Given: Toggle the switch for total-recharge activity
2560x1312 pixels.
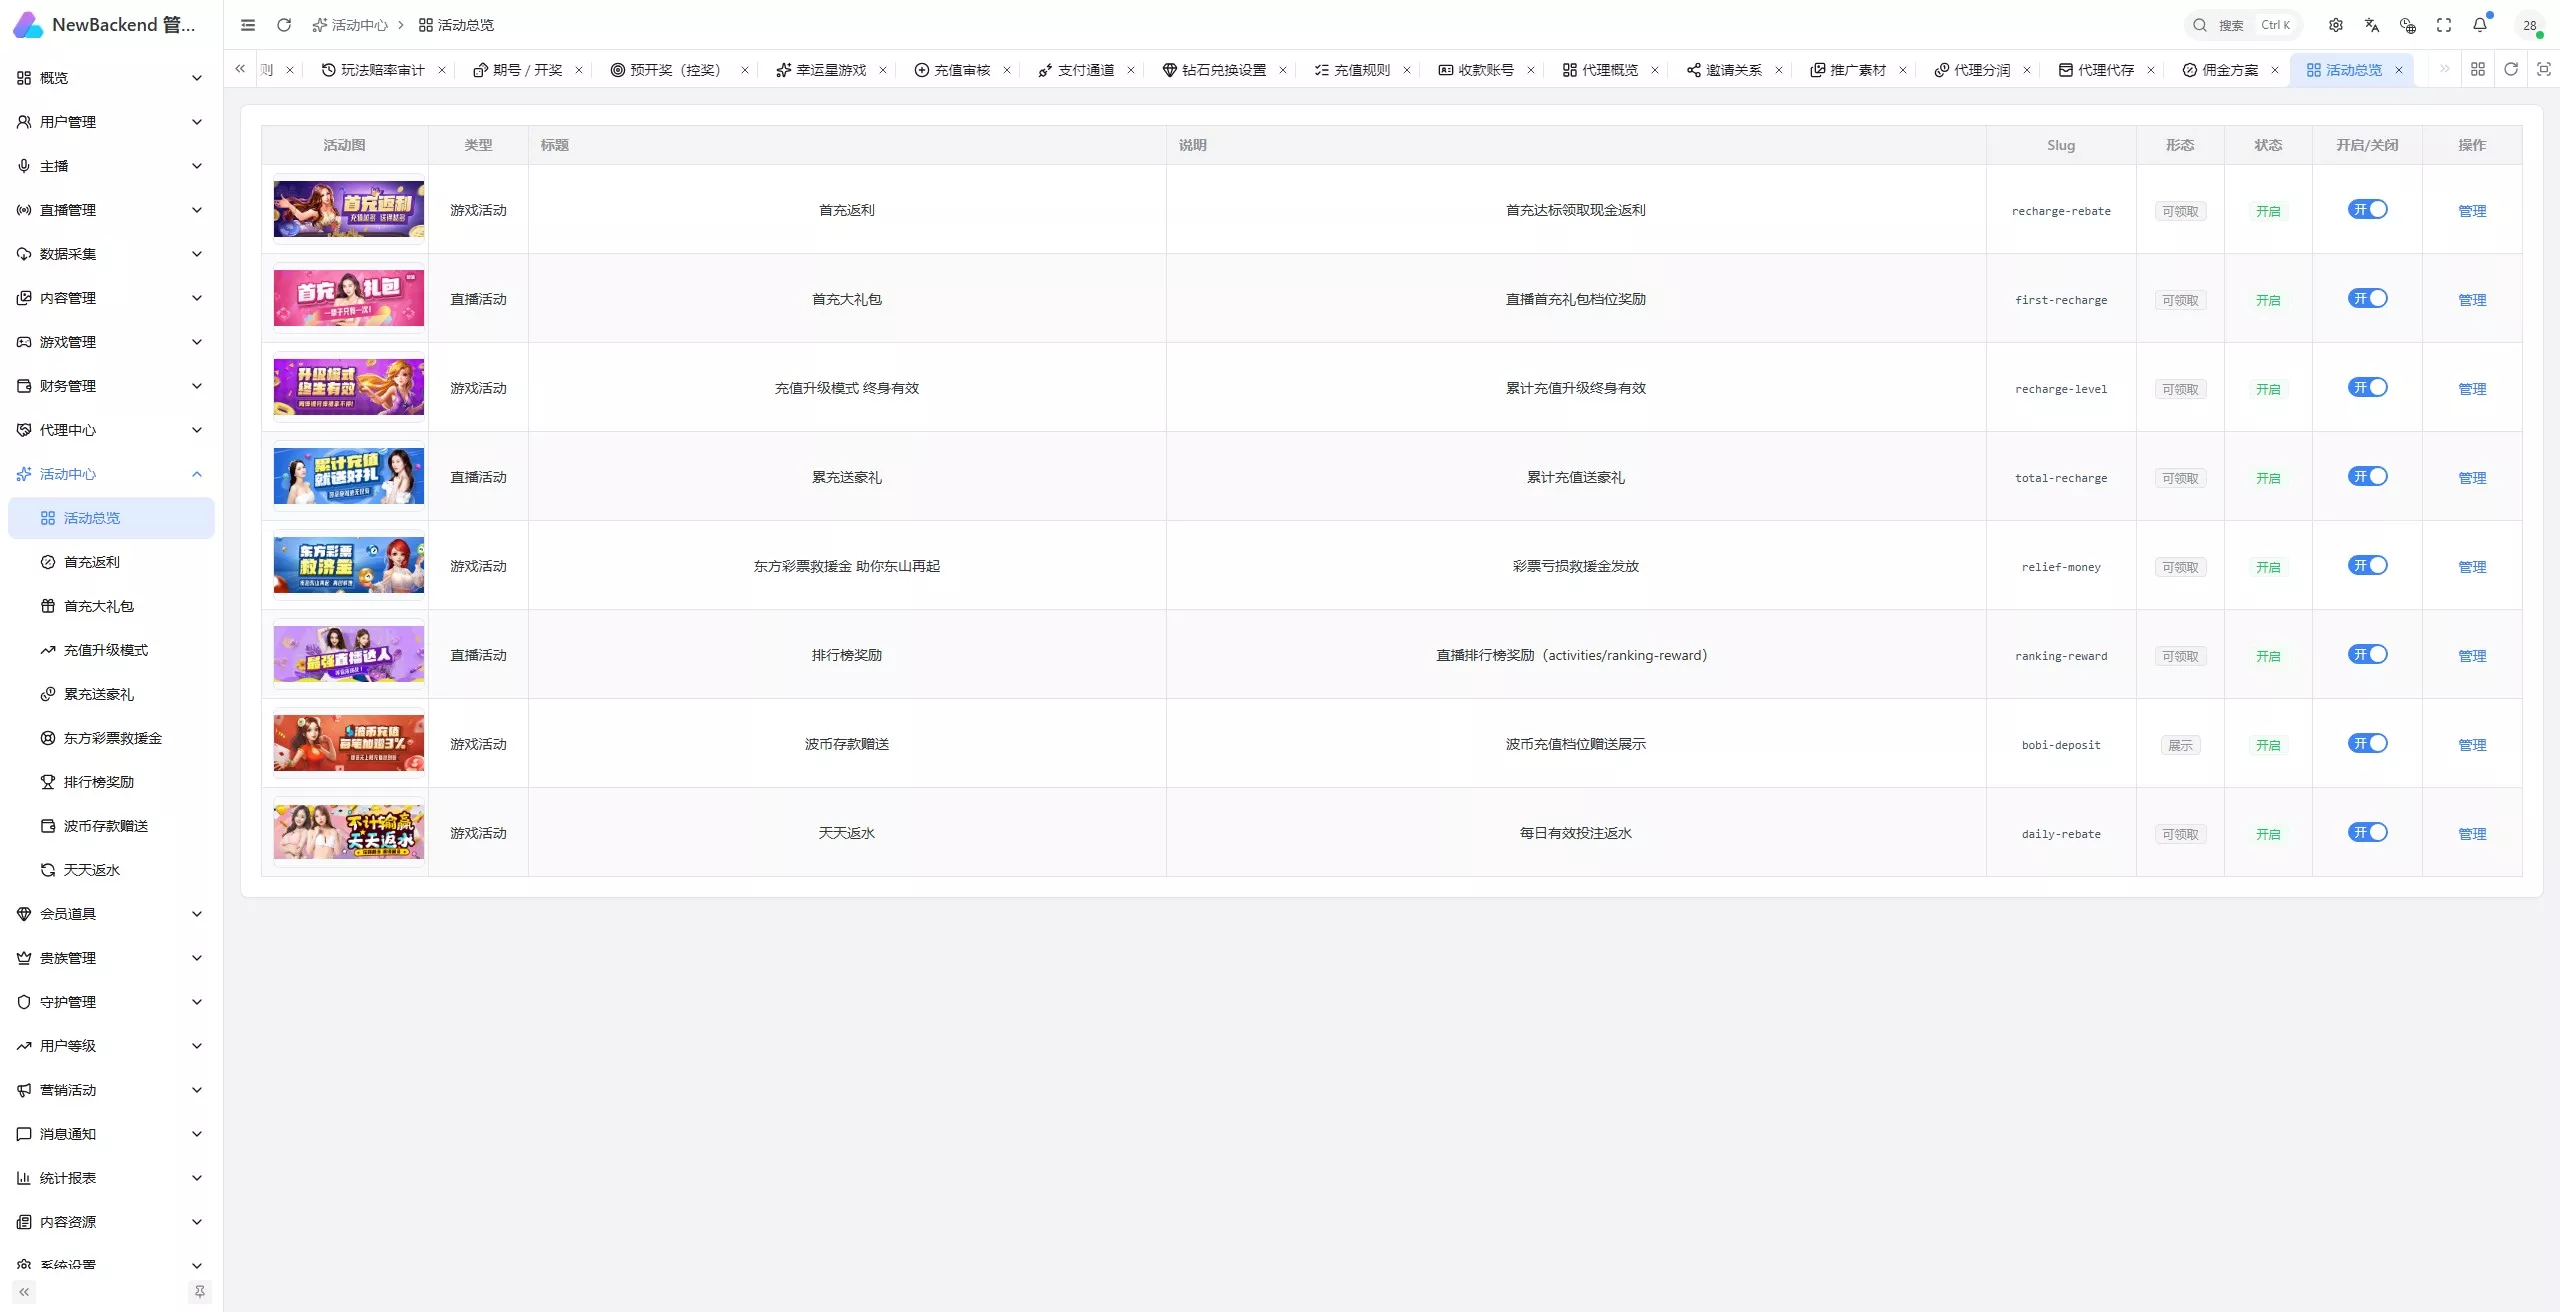Looking at the screenshot, I should point(2367,477).
